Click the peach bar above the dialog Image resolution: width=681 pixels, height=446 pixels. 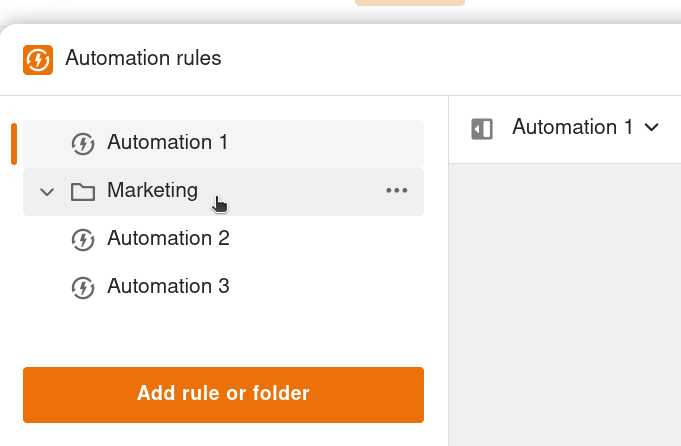click(410, 3)
